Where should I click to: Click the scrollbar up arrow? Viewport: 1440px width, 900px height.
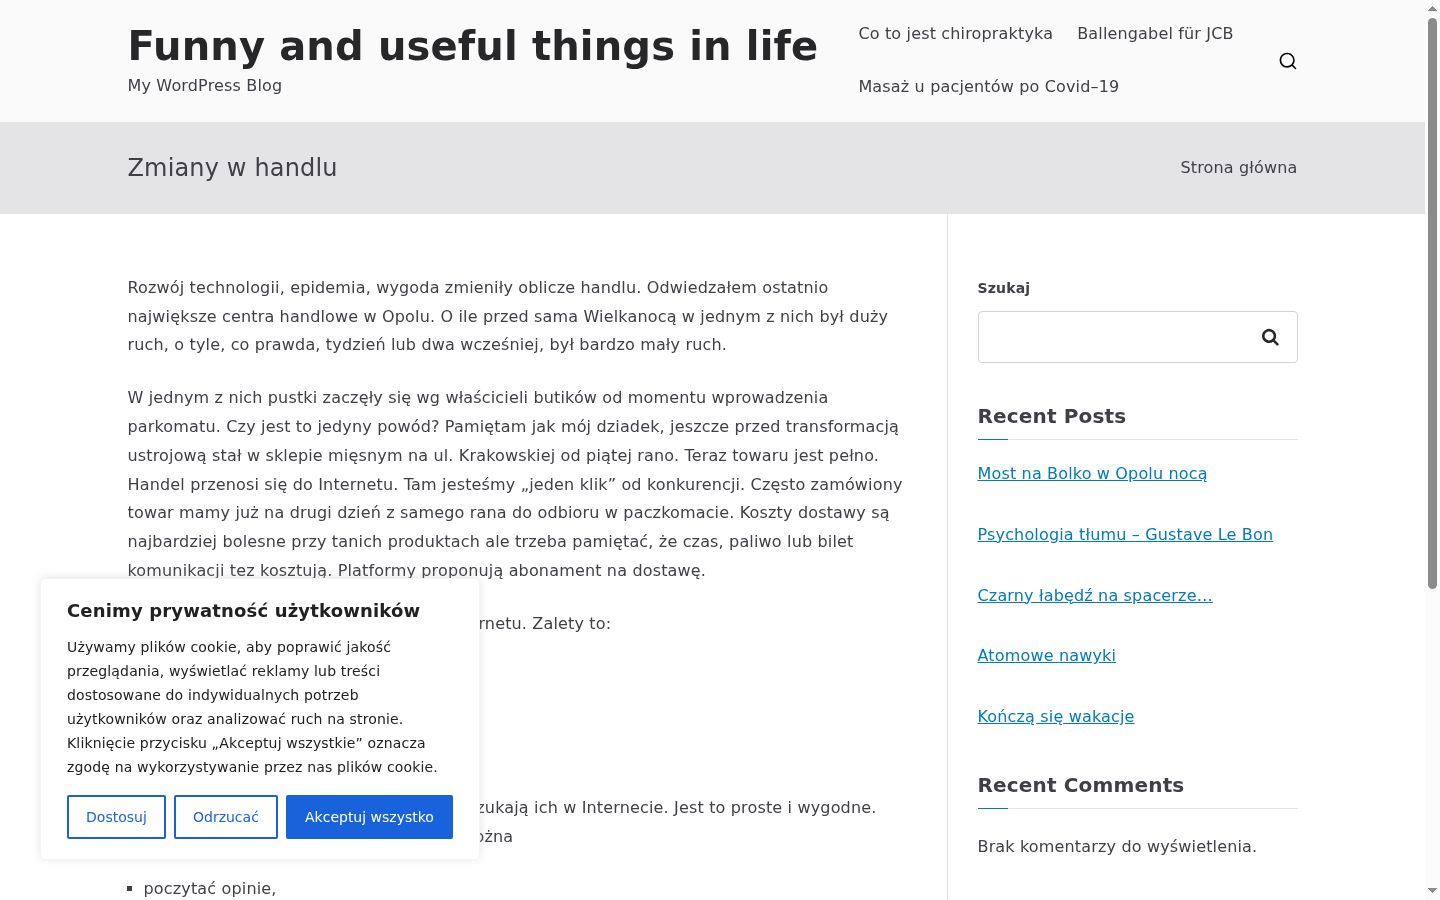pos(1432,8)
